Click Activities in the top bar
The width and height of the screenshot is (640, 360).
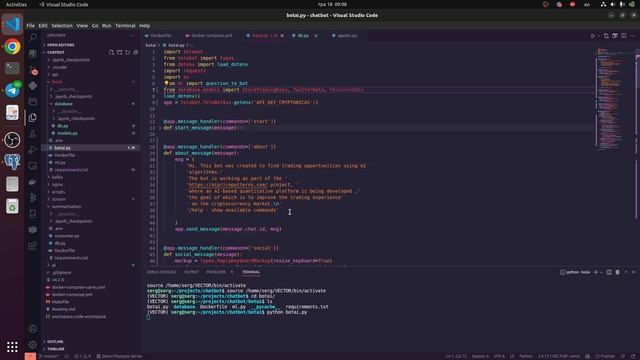(16, 4)
